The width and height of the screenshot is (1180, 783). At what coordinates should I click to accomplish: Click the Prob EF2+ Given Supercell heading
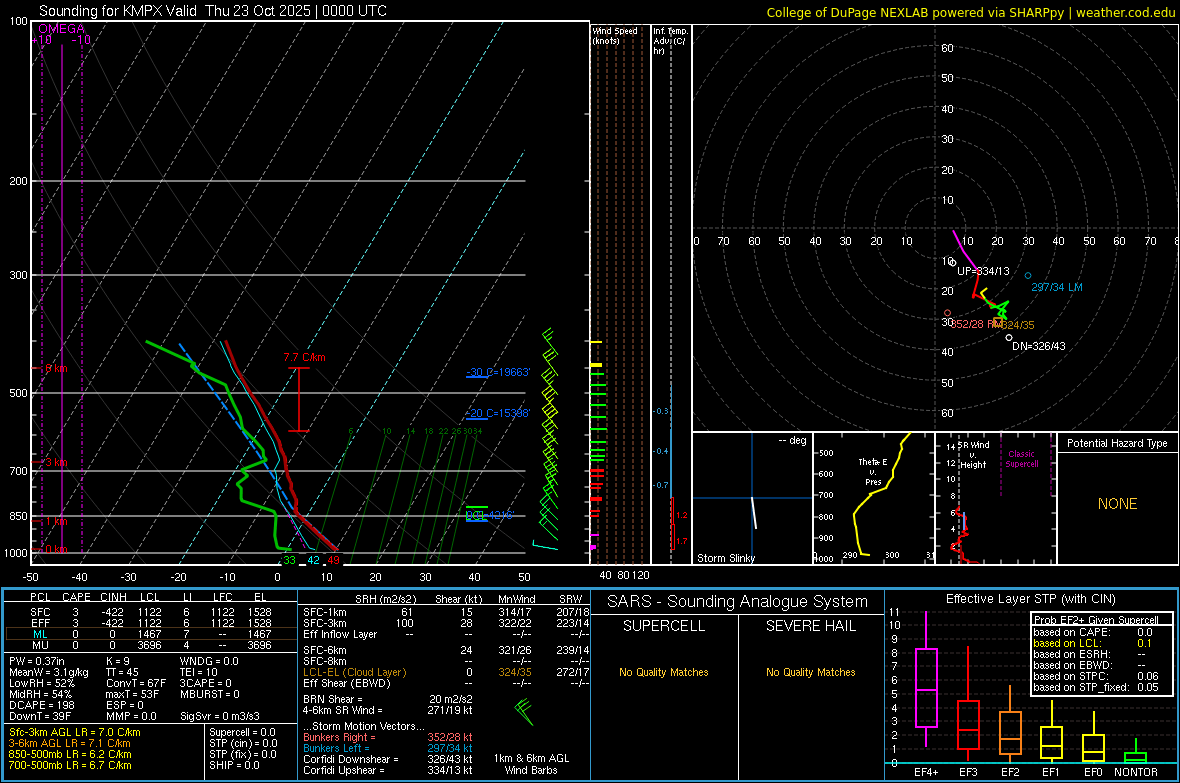click(x=1096, y=620)
